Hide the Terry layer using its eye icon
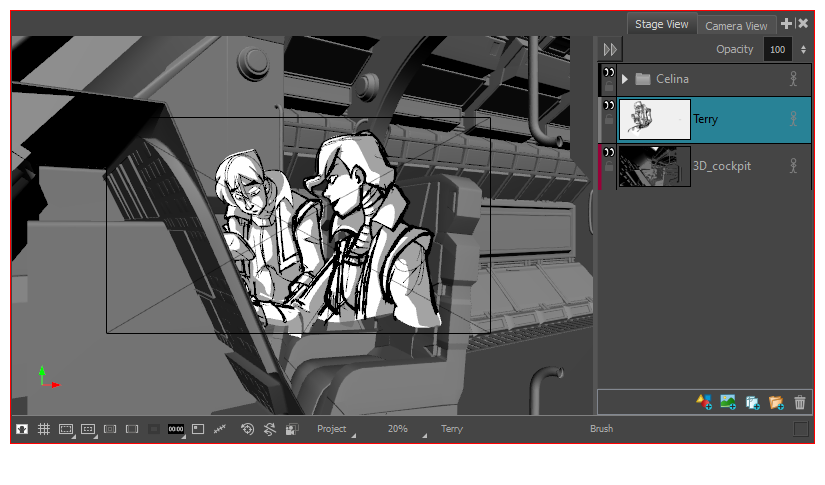 [x=609, y=105]
